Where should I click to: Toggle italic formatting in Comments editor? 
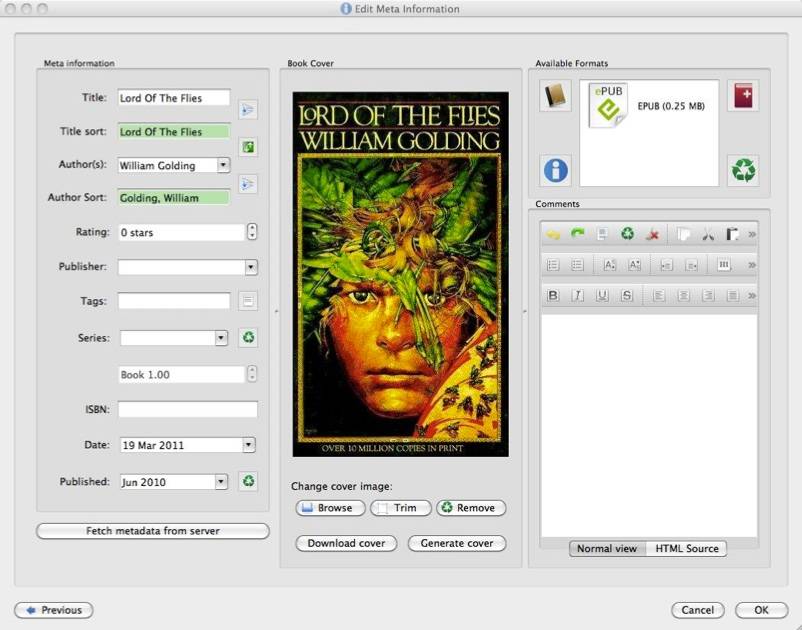(x=577, y=295)
